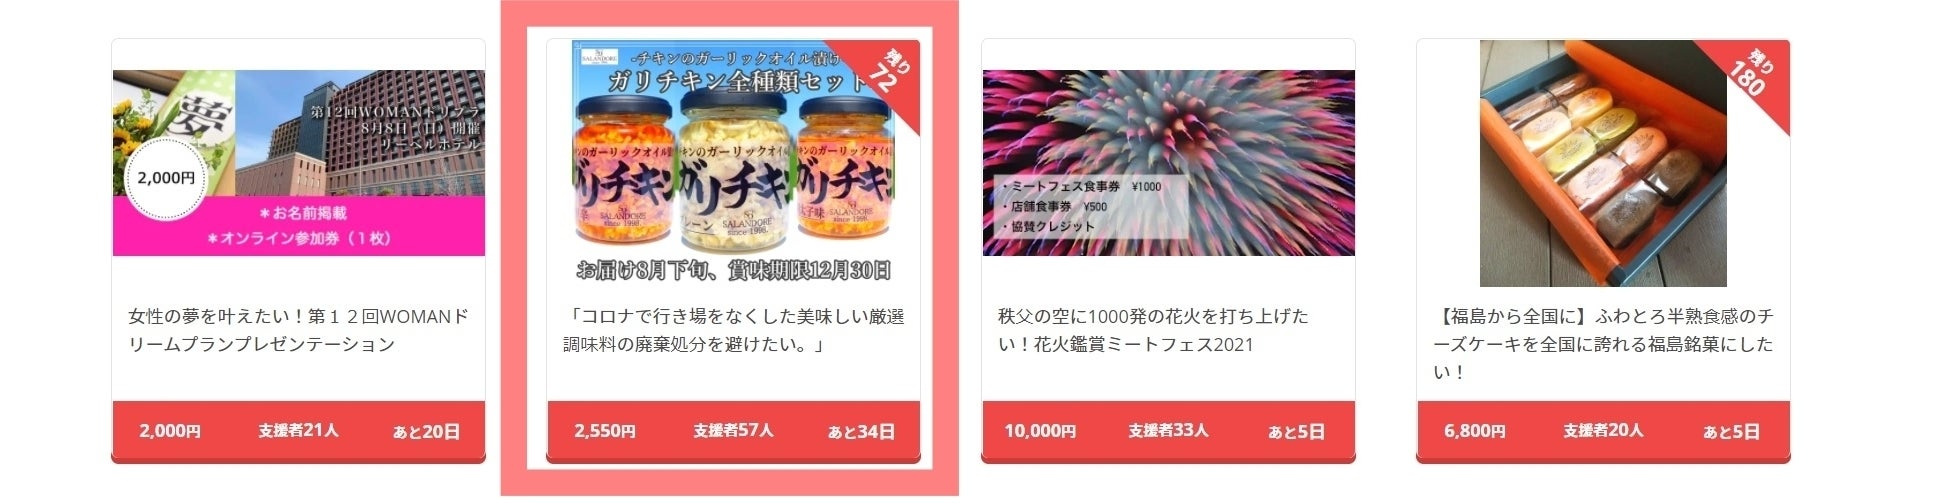Open 福島から全国に cheesecake project title
The image size is (1935, 503).
pyautogui.click(x=1603, y=344)
